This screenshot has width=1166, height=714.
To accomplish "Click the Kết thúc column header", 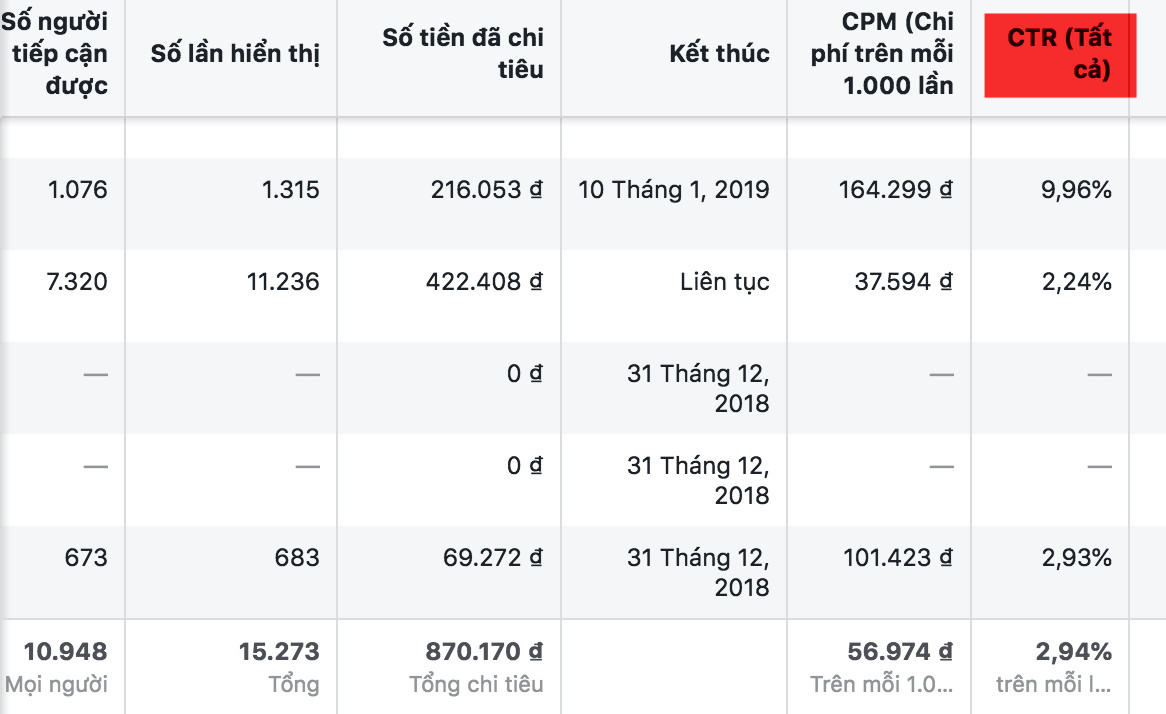I will (x=719, y=53).
